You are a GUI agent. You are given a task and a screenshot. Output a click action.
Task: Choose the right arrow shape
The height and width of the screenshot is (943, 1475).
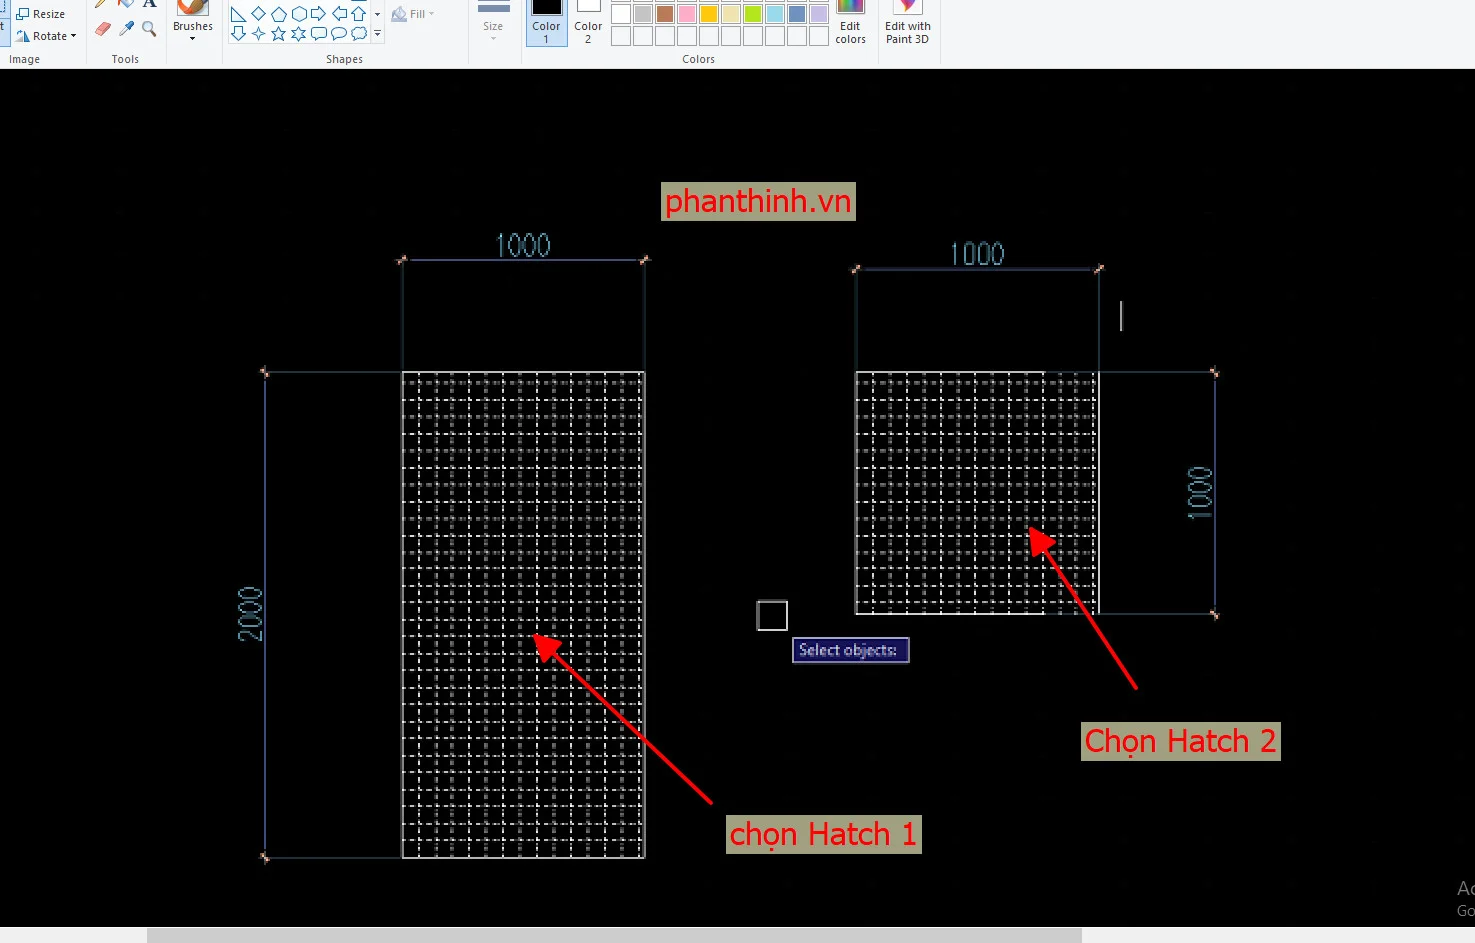pyautogui.click(x=318, y=14)
